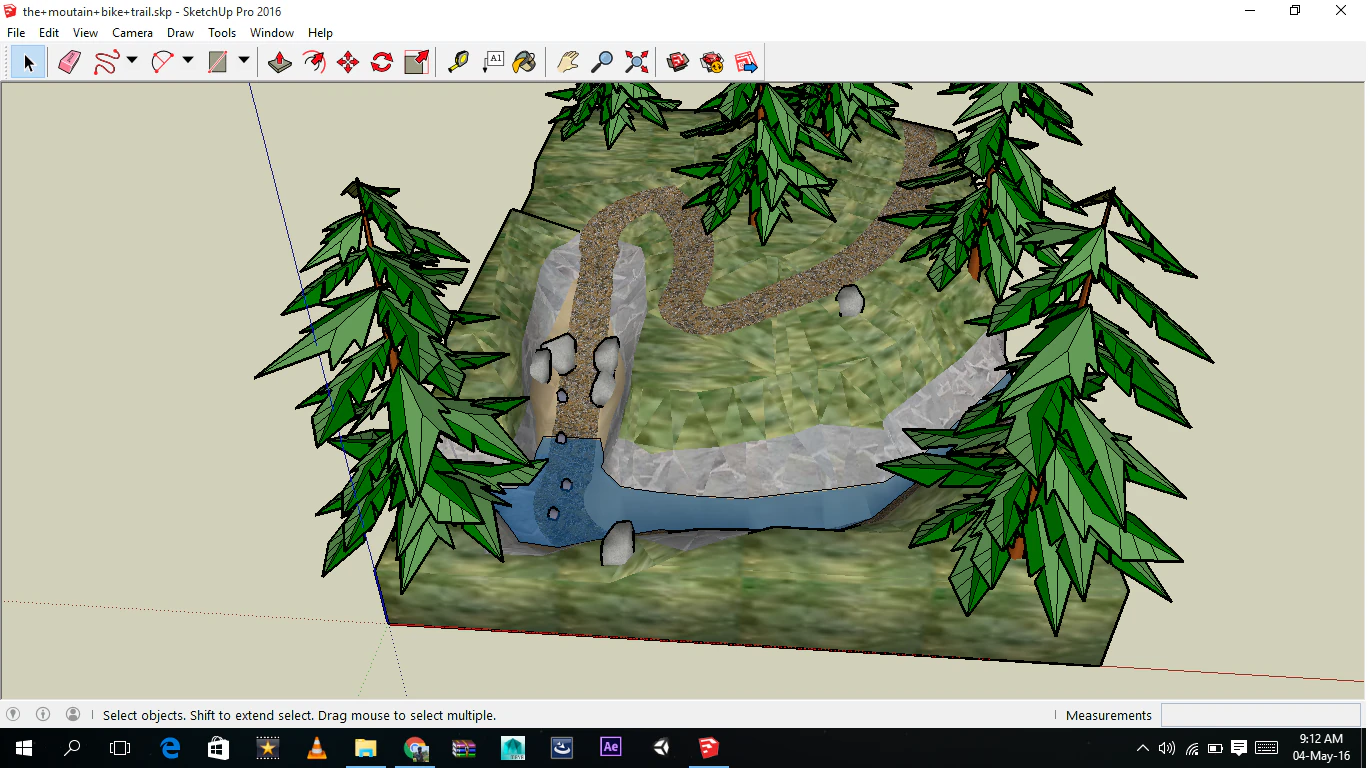Open the Camera menu
Viewport: 1372px width, 768px height.
(x=132, y=33)
